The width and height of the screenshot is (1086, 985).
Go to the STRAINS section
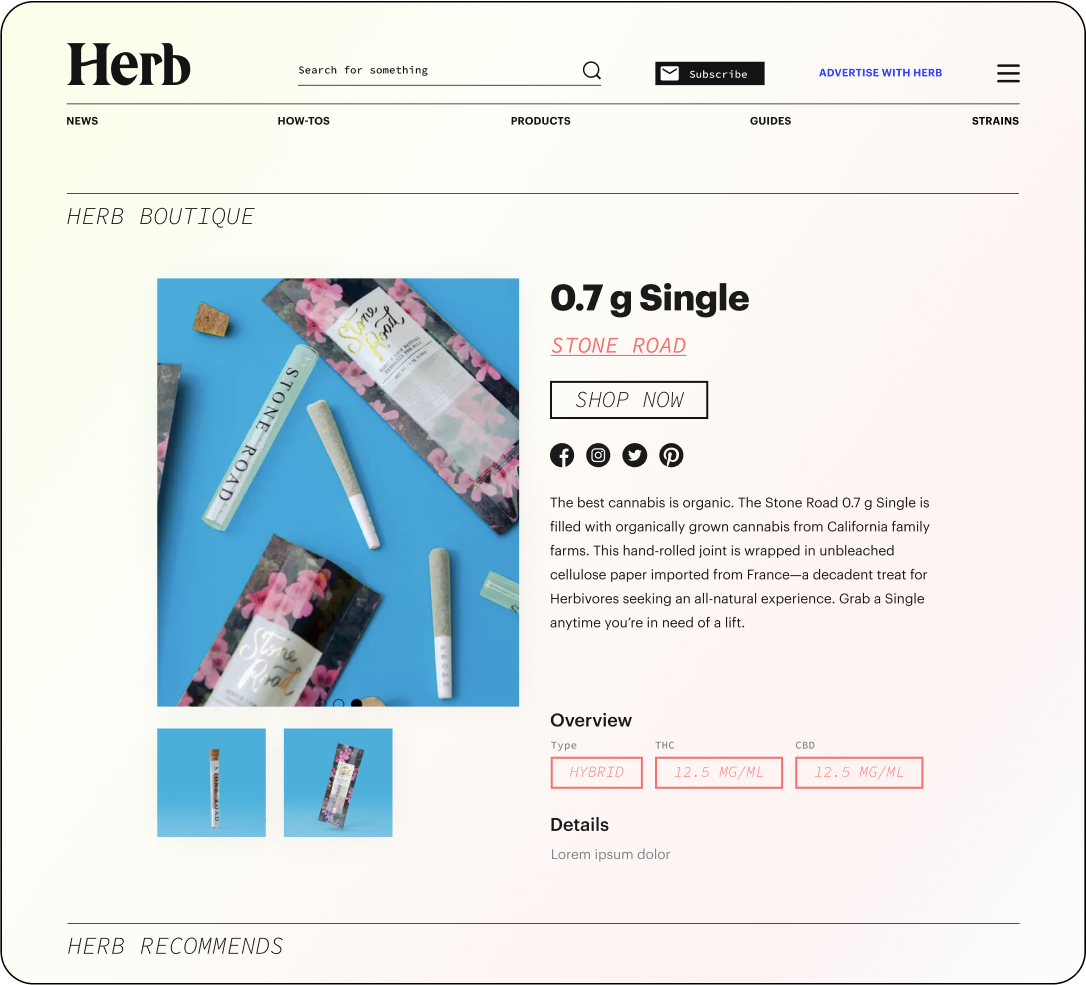coord(995,121)
